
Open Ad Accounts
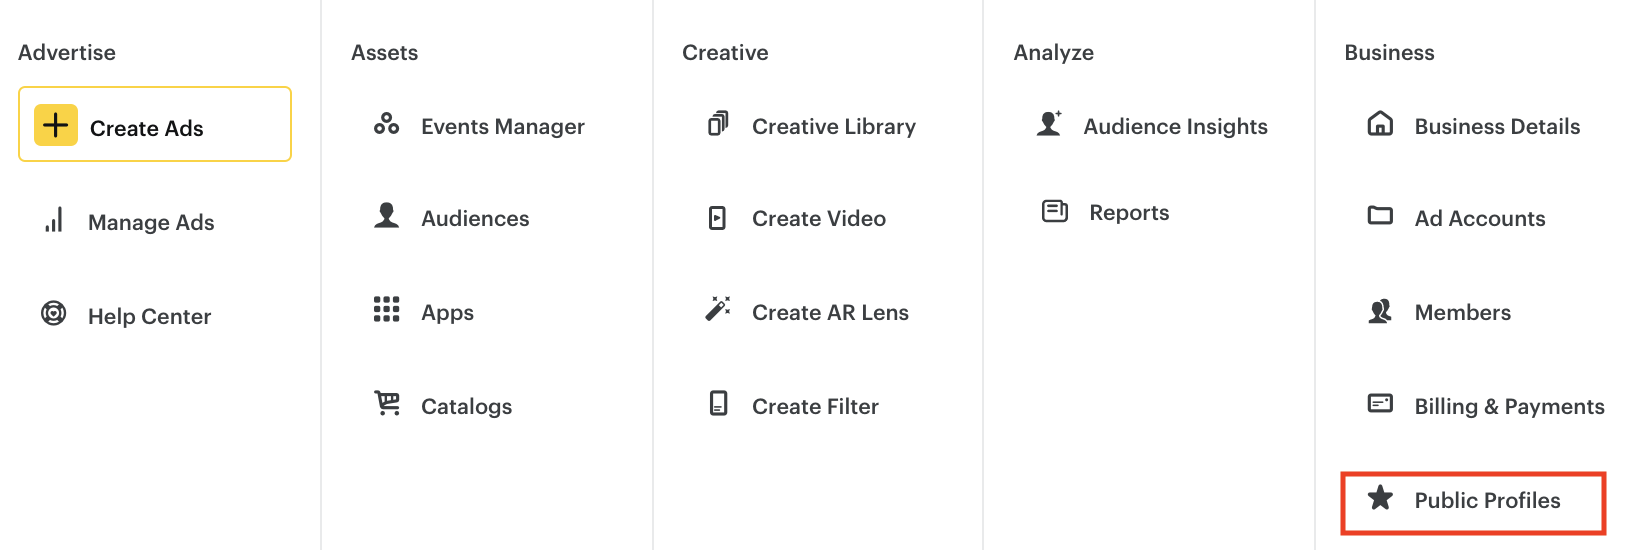(1479, 219)
